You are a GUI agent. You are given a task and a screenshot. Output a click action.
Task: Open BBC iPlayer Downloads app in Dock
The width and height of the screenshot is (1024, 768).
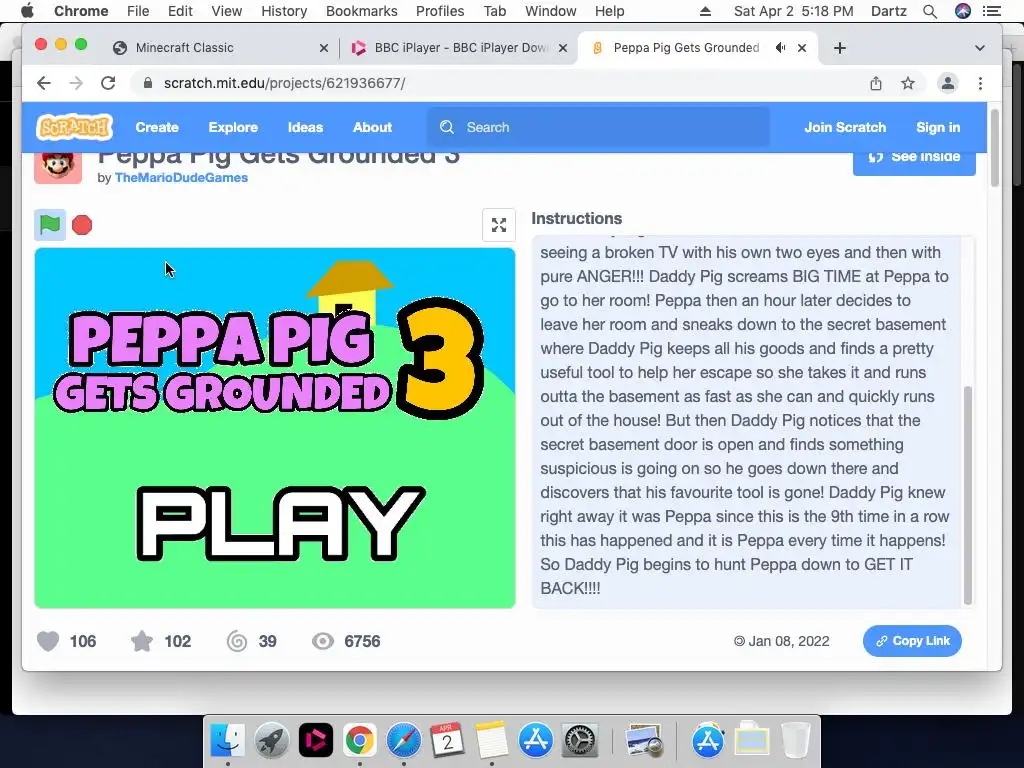[x=315, y=741]
